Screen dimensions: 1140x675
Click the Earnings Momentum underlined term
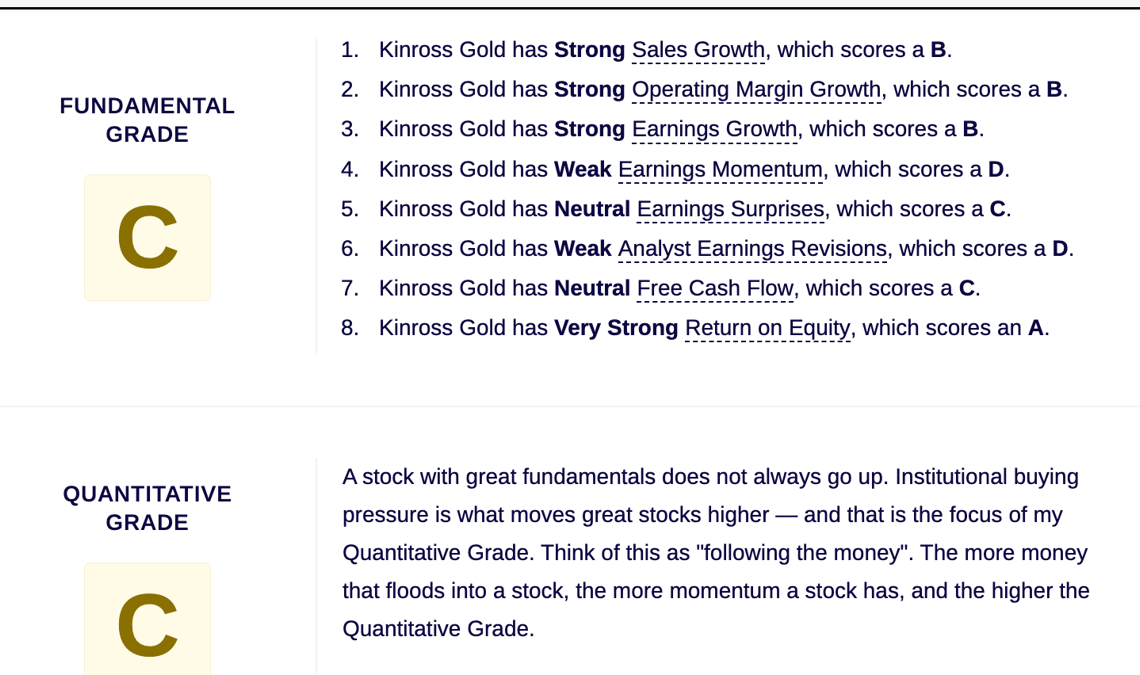click(720, 169)
